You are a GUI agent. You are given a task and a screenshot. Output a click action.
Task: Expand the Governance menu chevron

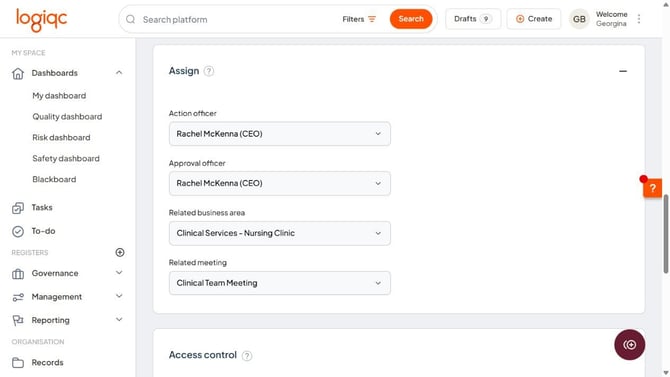click(119, 273)
